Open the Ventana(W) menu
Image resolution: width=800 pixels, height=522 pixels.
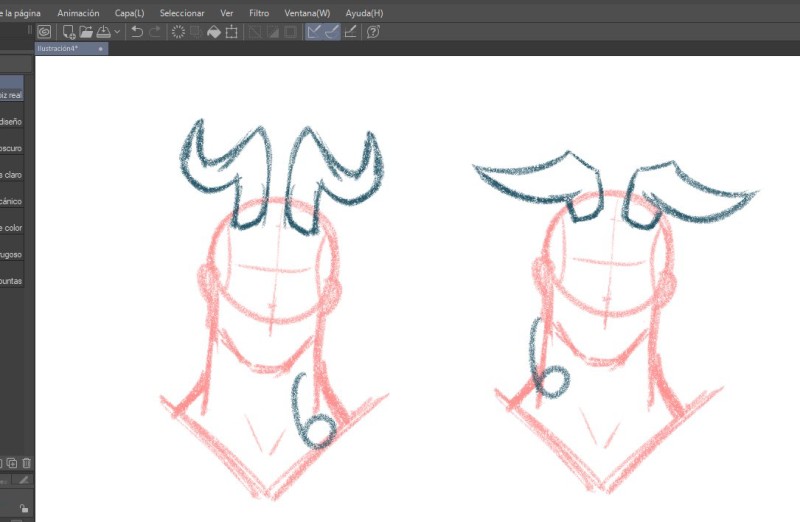[x=307, y=13]
